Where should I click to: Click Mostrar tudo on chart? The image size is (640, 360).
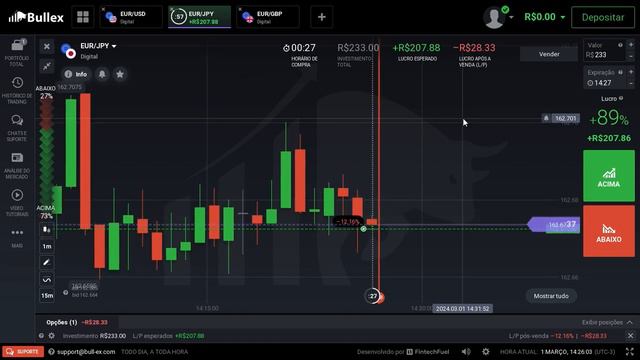pyautogui.click(x=551, y=296)
